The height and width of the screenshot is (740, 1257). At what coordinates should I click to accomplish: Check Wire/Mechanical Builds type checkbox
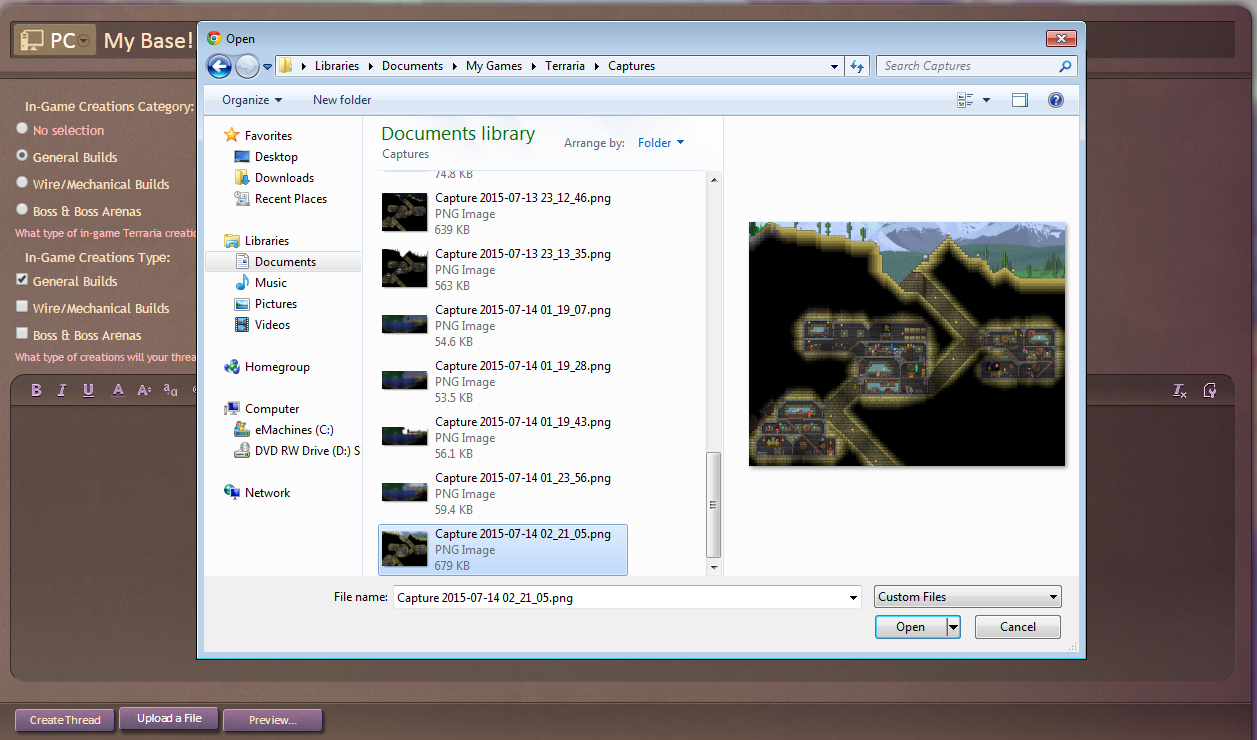pos(22,307)
